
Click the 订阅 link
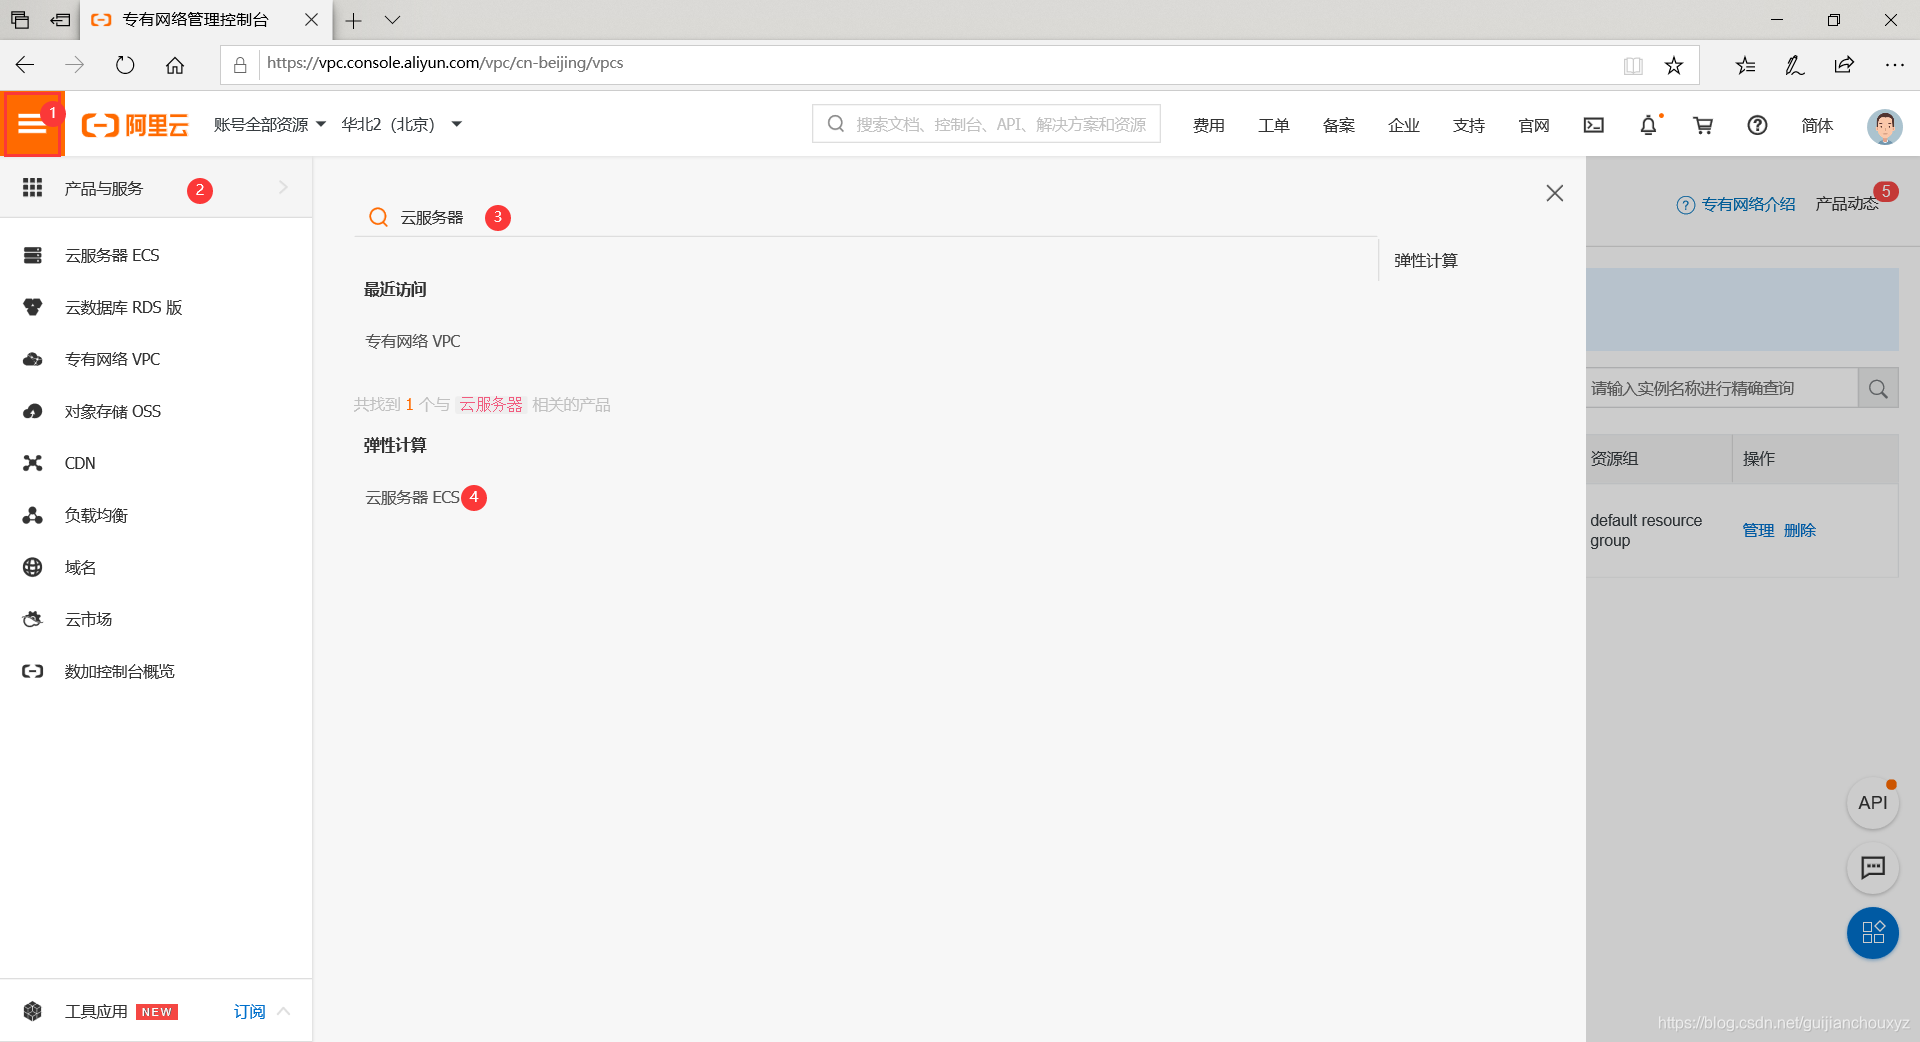[249, 1011]
